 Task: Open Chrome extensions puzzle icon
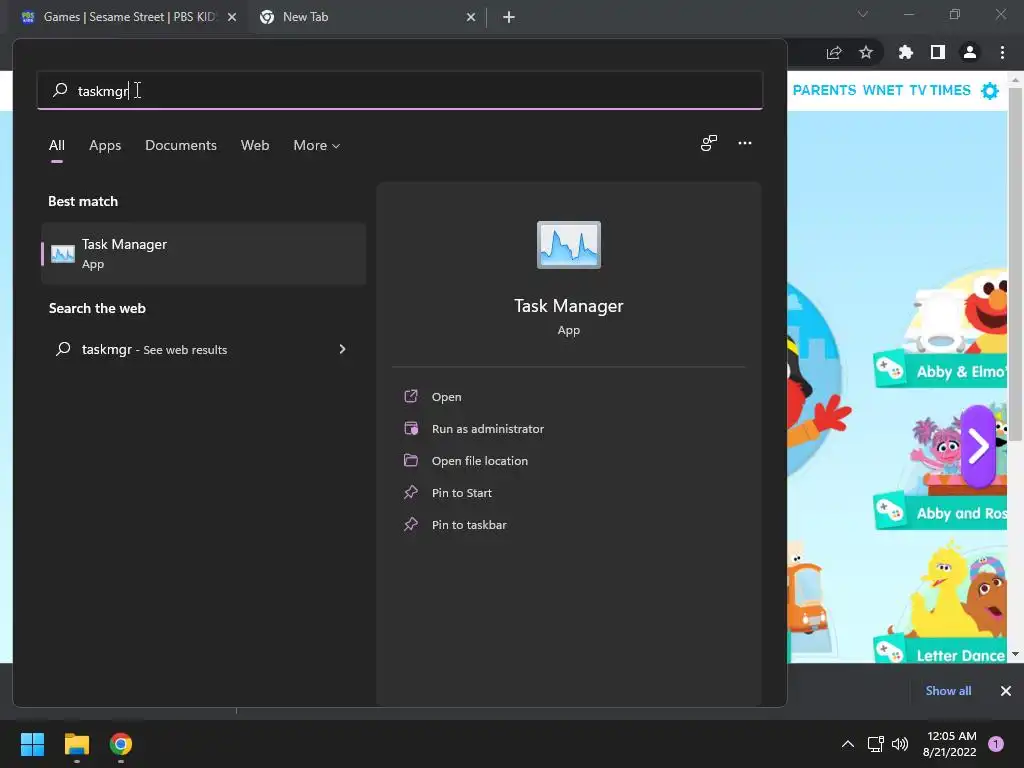[905, 52]
